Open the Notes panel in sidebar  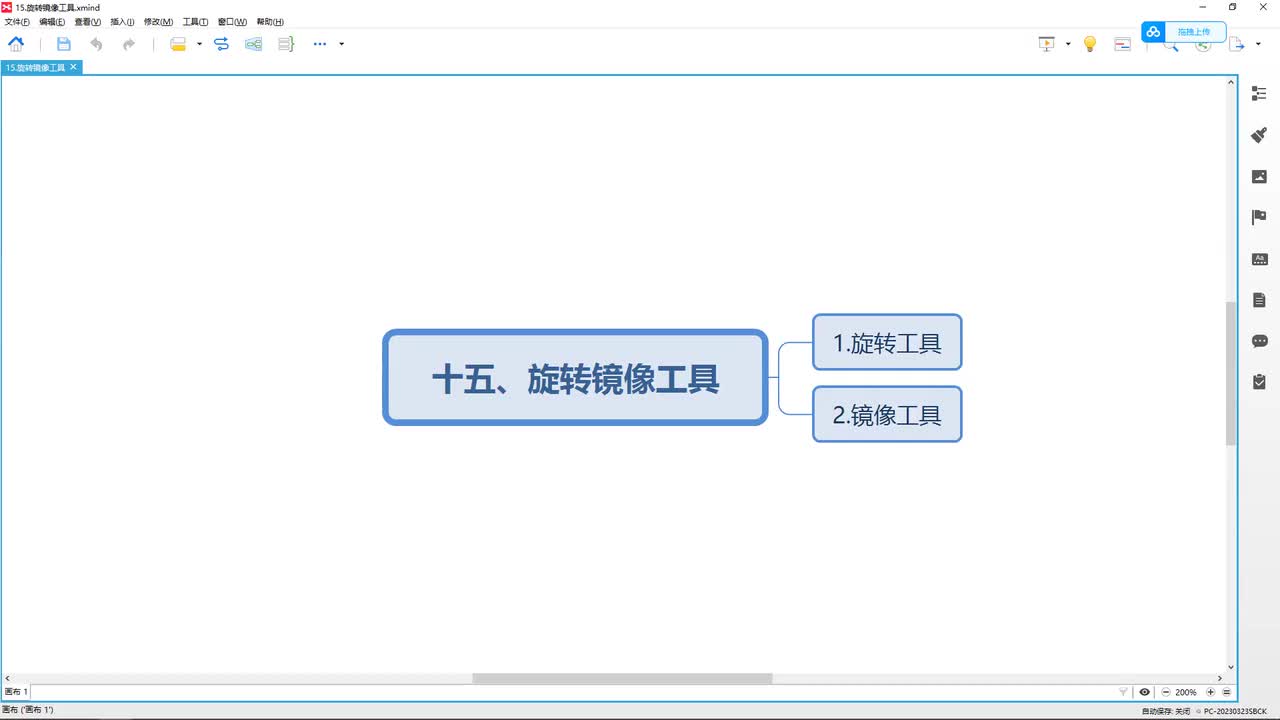pyautogui.click(x=1259, y=300)
